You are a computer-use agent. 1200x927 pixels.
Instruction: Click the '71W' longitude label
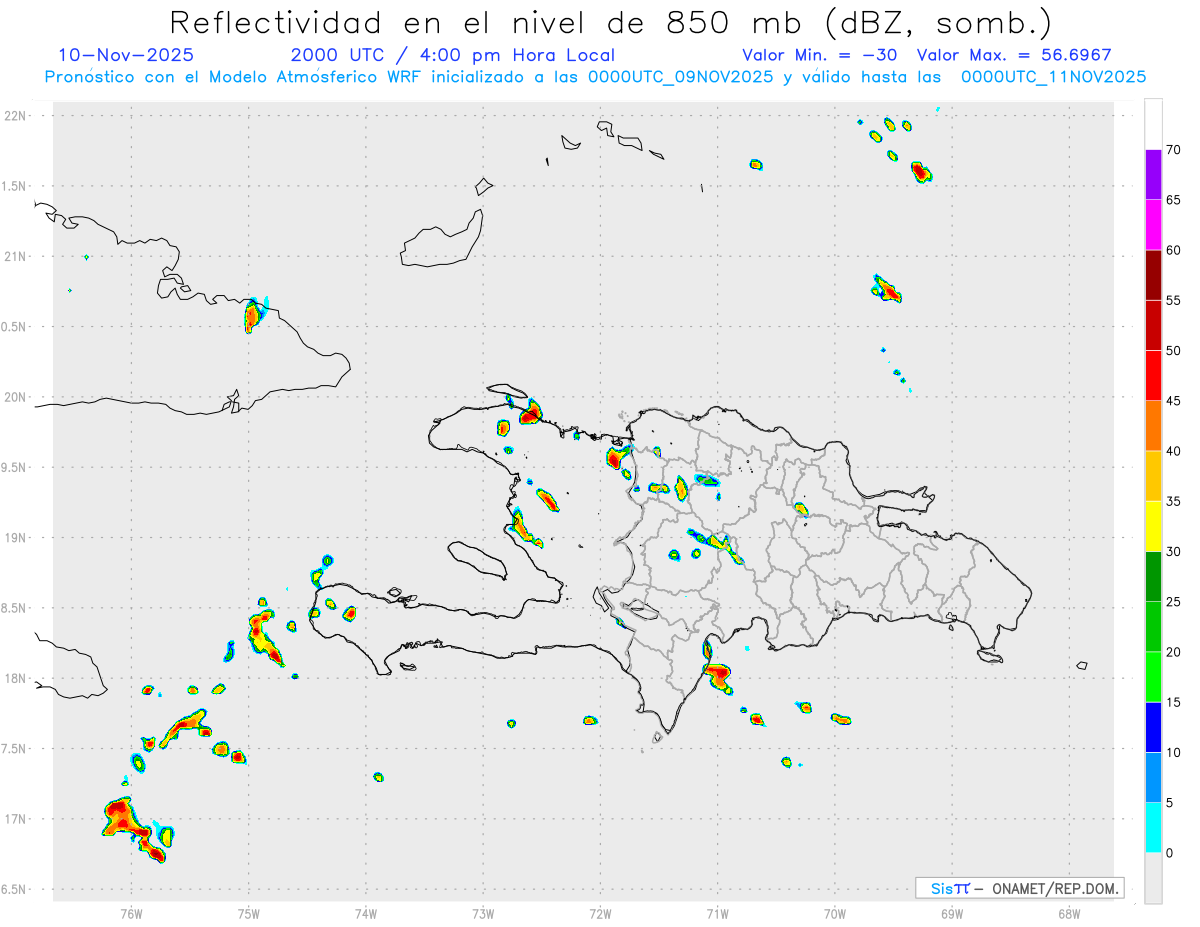(717, 913)
